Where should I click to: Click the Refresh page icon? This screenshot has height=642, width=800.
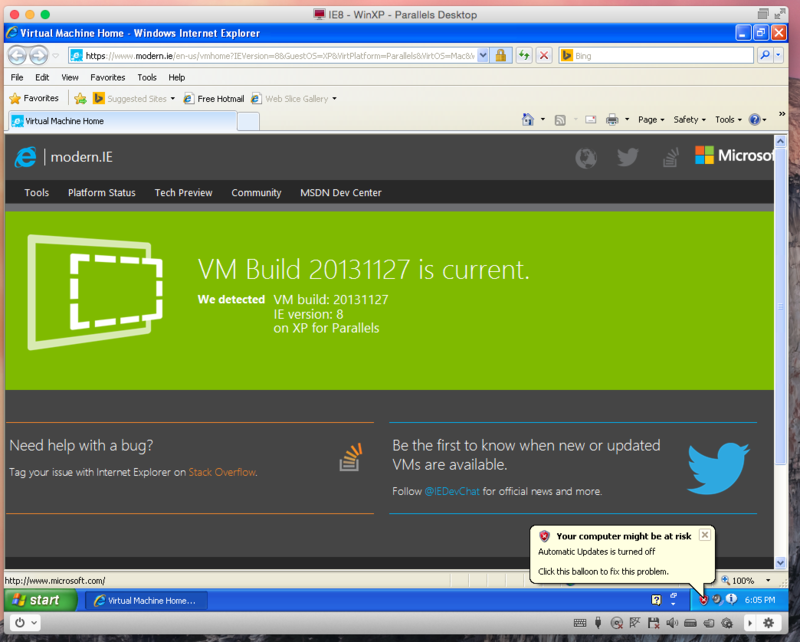[524, 55]
